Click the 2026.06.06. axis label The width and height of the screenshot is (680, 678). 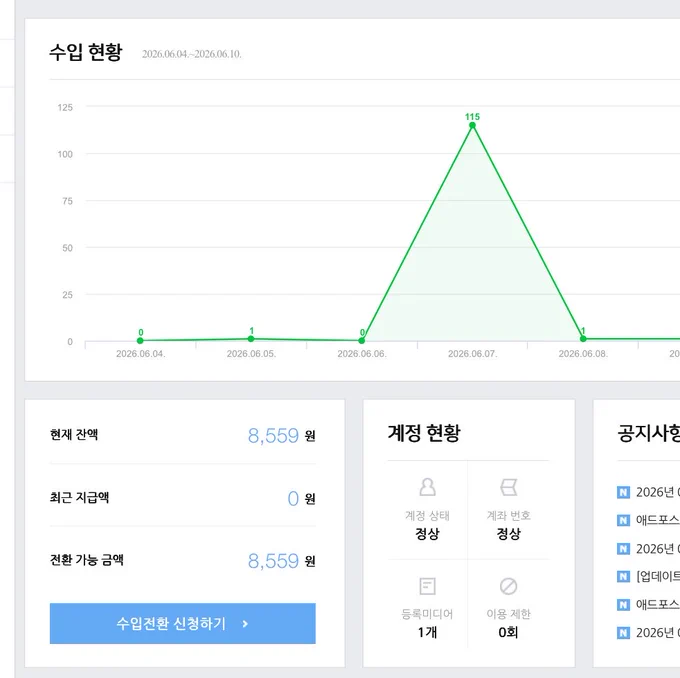[362, 354]
